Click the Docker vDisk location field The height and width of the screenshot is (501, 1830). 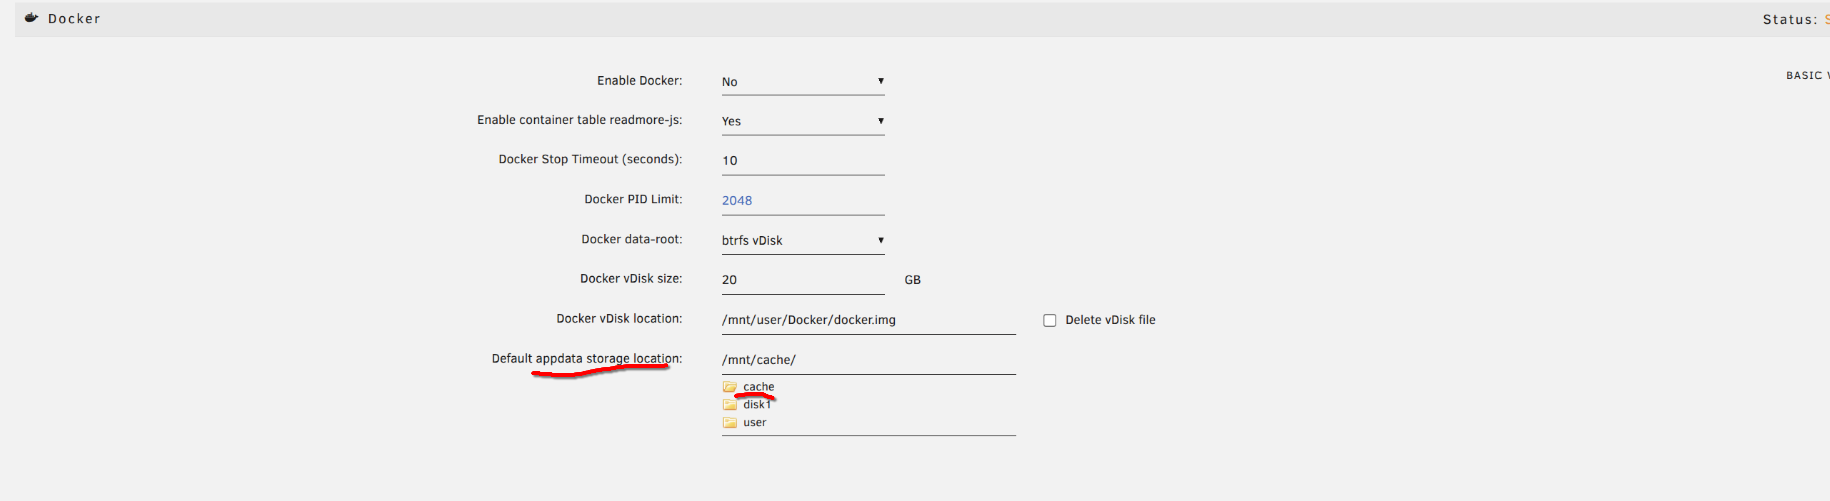(868, 320)
